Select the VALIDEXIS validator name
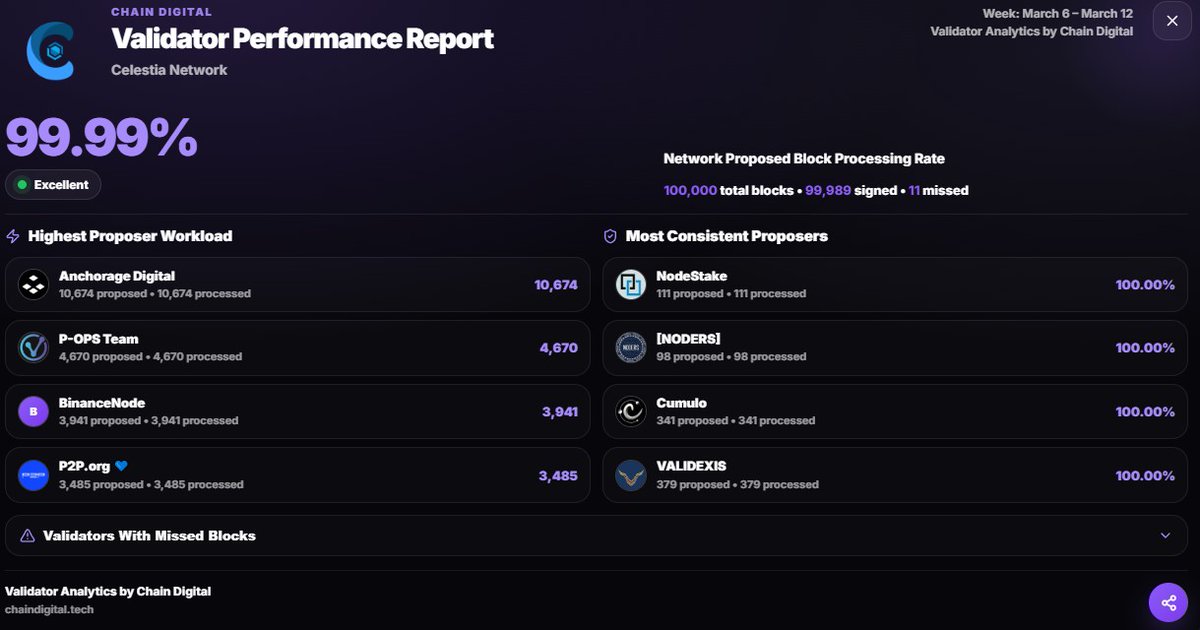 [691, 466]
